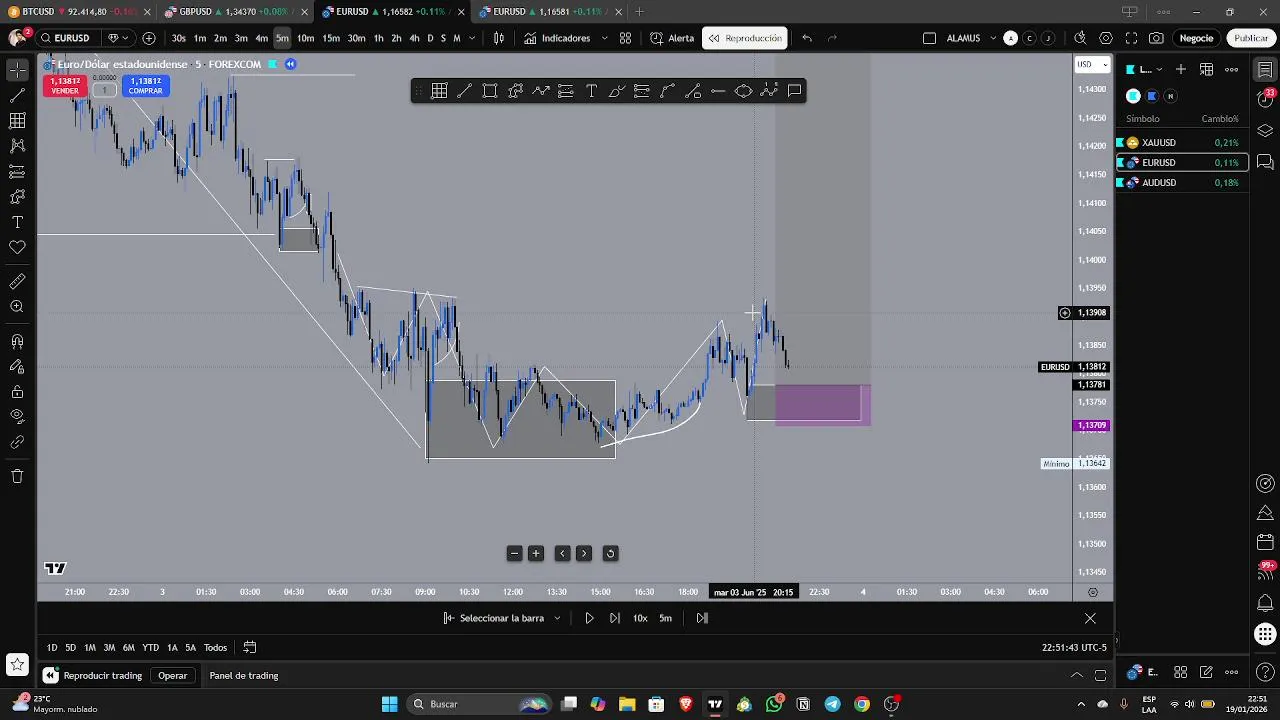Select the ruler measure tool
The image size is (1280, 720).
(x=17, y=282)
